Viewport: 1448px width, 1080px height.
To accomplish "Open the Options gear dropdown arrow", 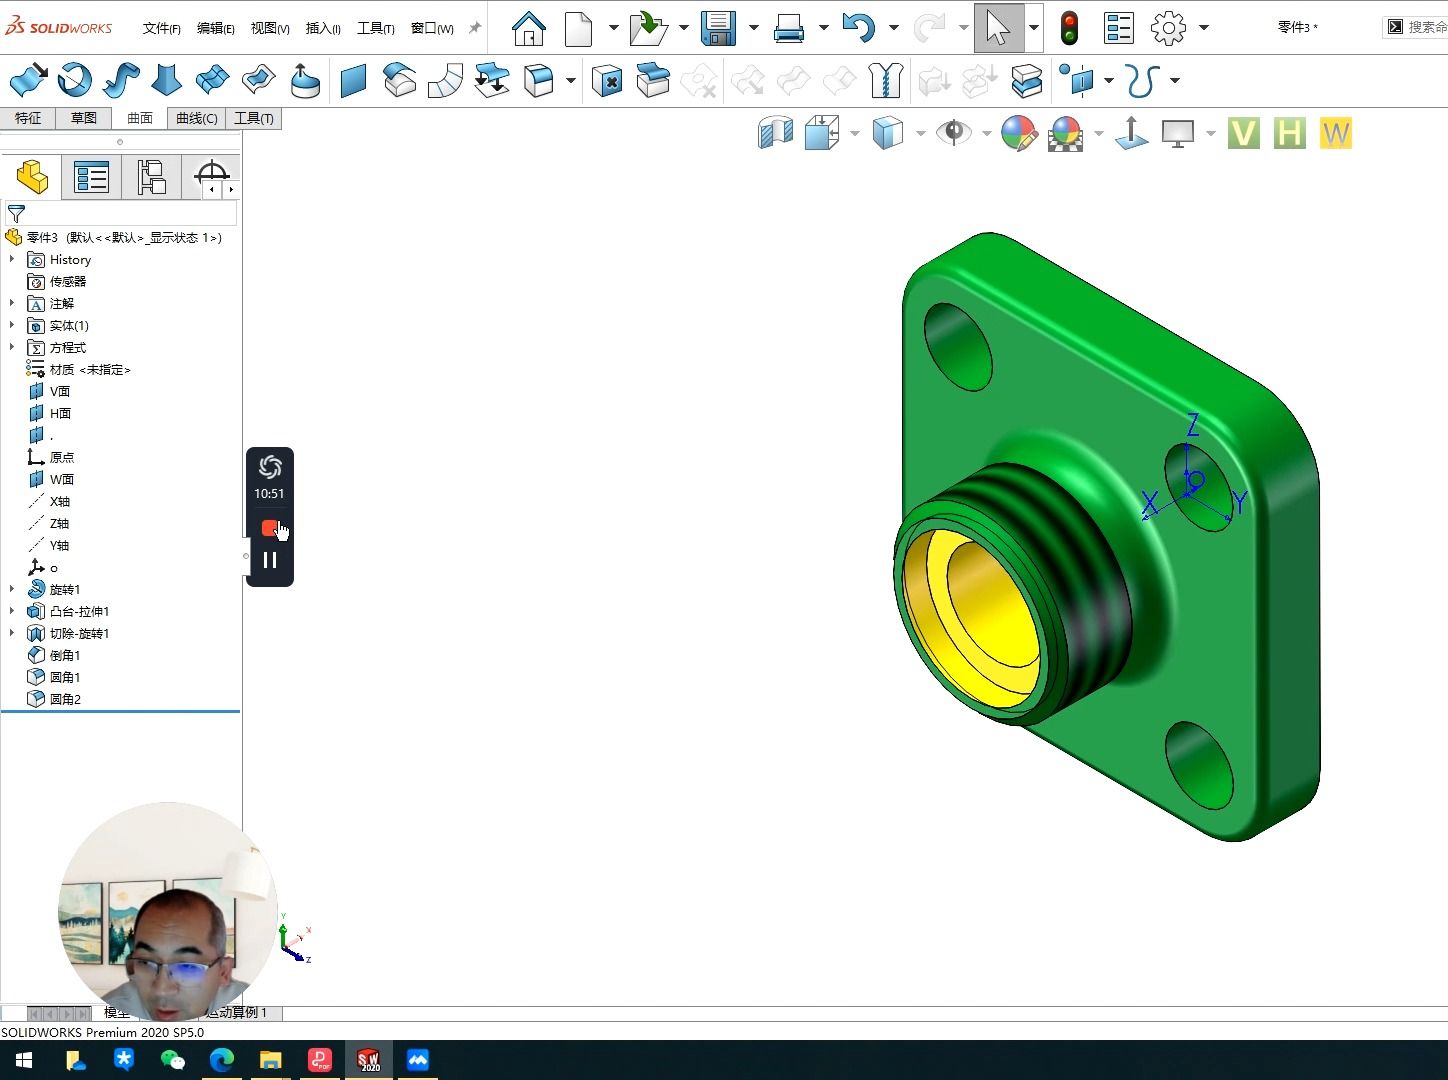I will coord(1203,28).
